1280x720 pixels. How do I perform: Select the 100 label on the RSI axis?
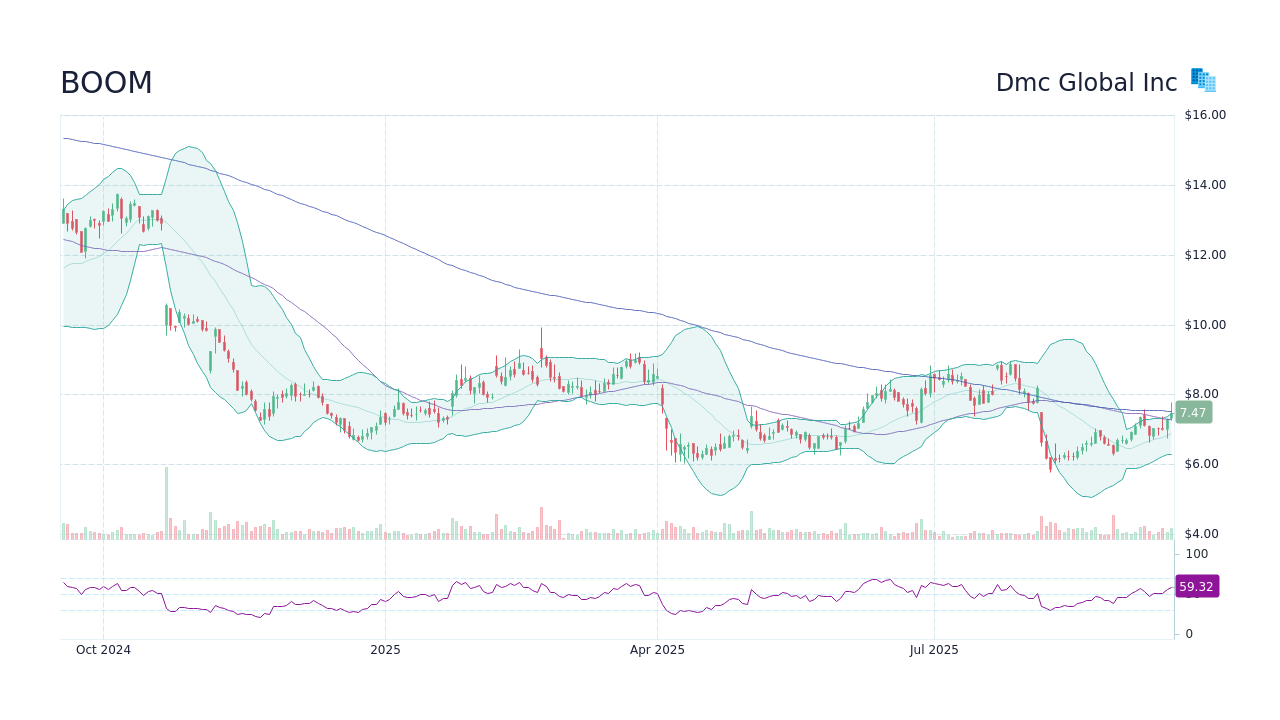pyautogui.click(x=1197, y=554)
